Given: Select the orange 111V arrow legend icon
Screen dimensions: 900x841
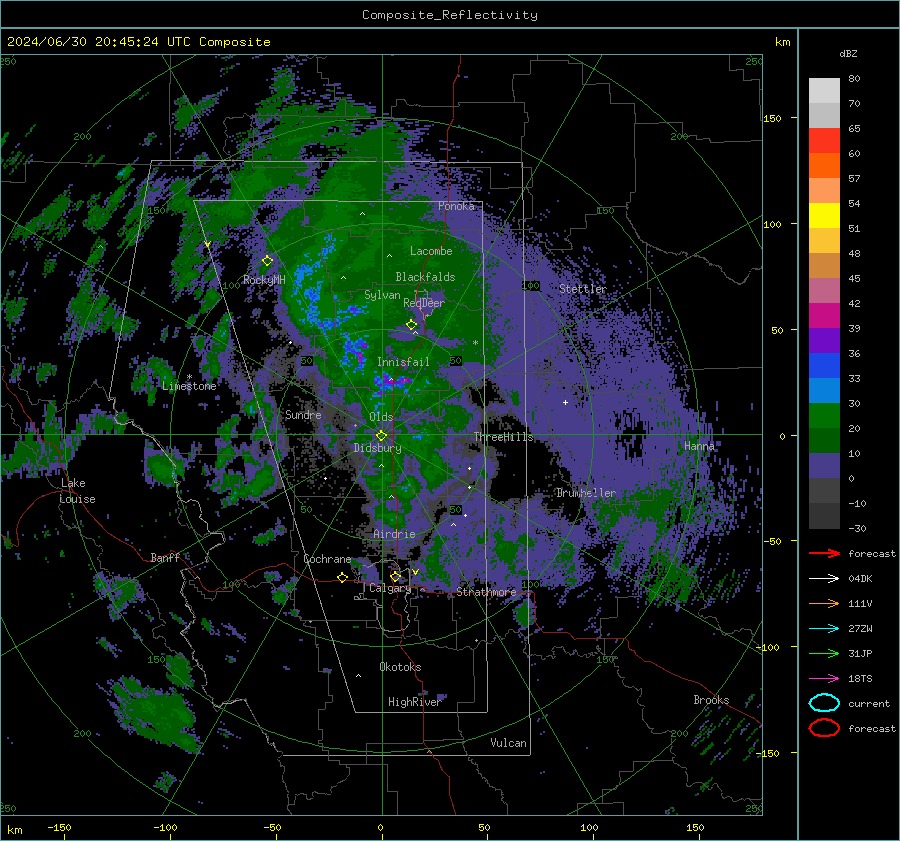Looking at the screenshot, I should click(824, 603).
